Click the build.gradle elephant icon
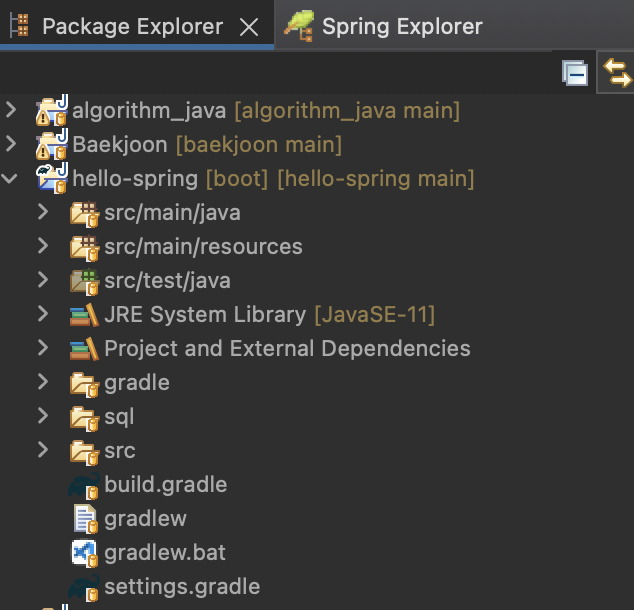The width and height of the screenshot is (634, 610). click(x=84, y=486)
